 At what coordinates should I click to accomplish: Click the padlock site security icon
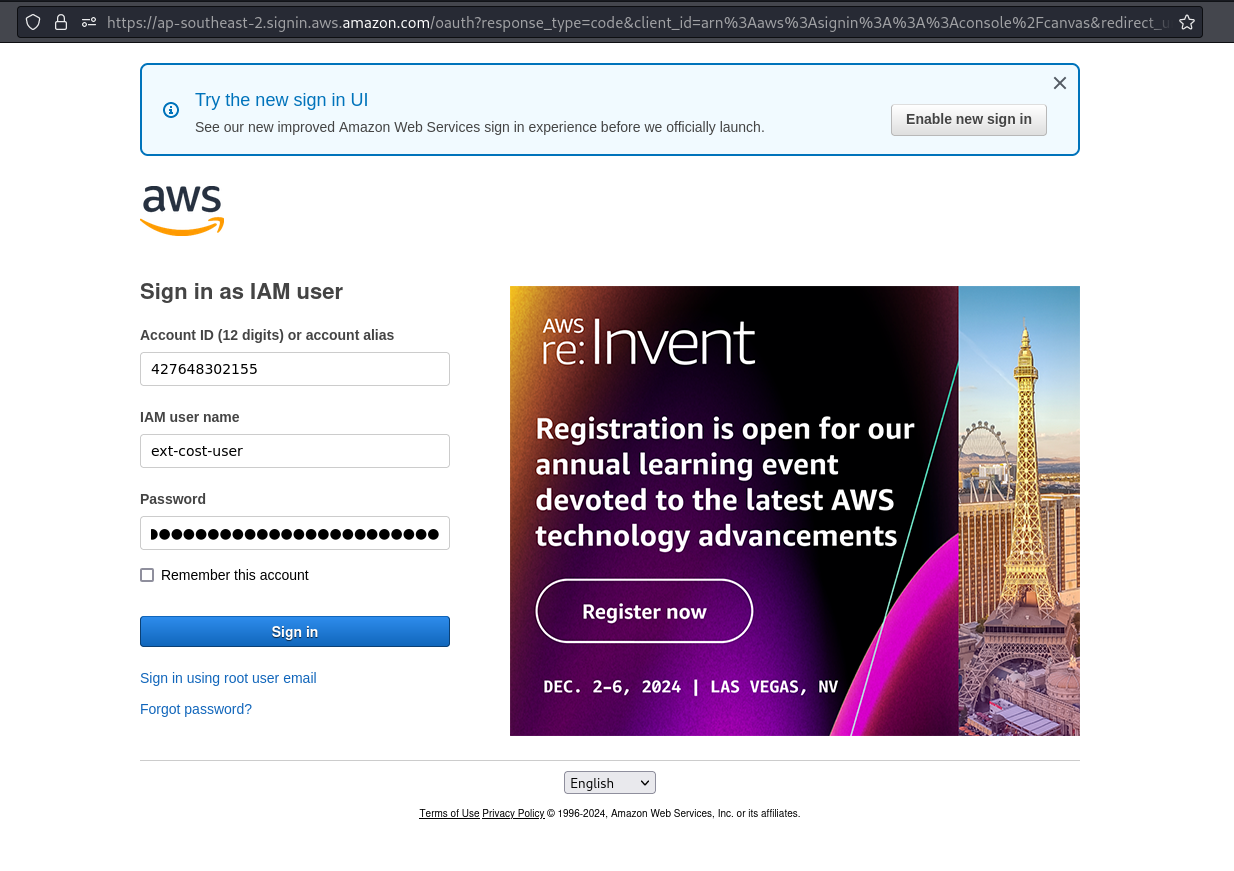[61, 22]
